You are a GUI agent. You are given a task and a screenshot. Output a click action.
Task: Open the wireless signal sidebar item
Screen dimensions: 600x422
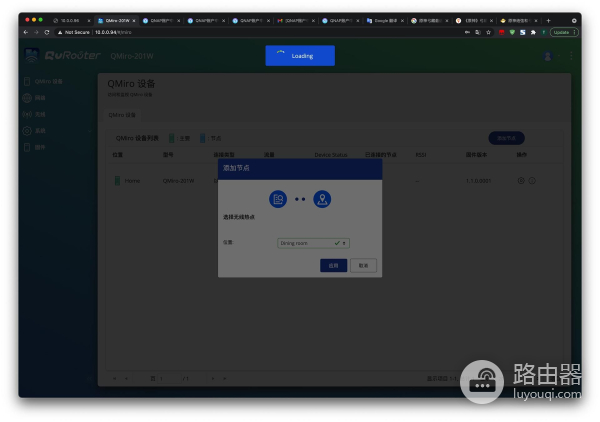[34, 114]
